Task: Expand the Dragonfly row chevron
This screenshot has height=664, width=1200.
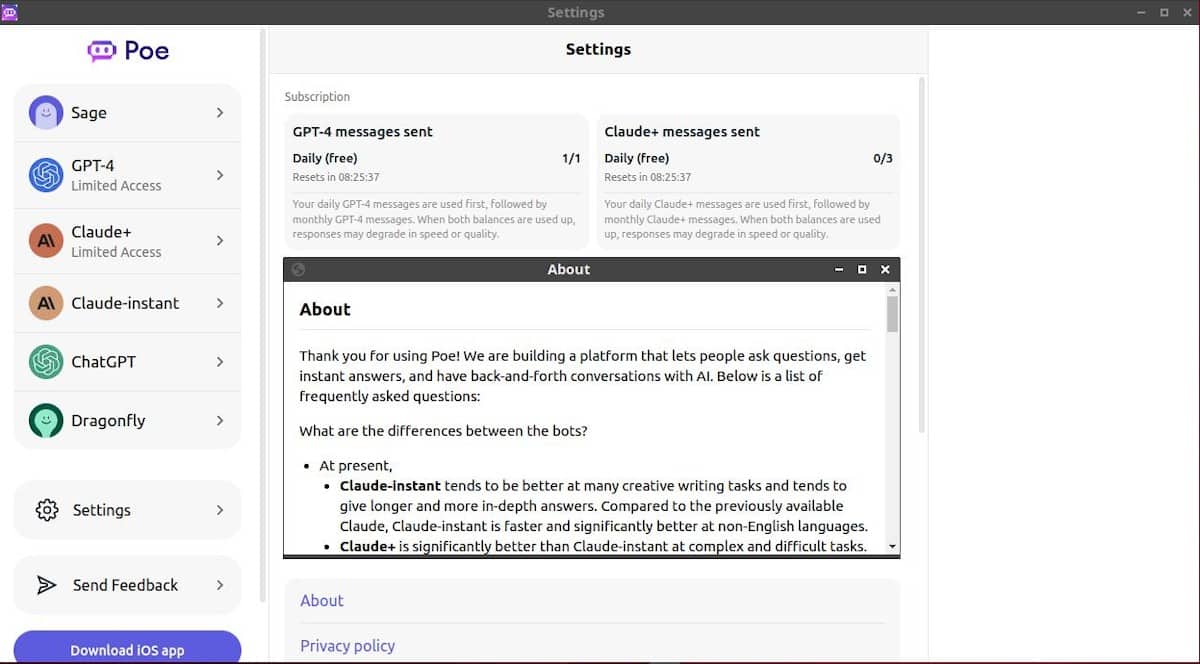Action: tap(220, 421)
